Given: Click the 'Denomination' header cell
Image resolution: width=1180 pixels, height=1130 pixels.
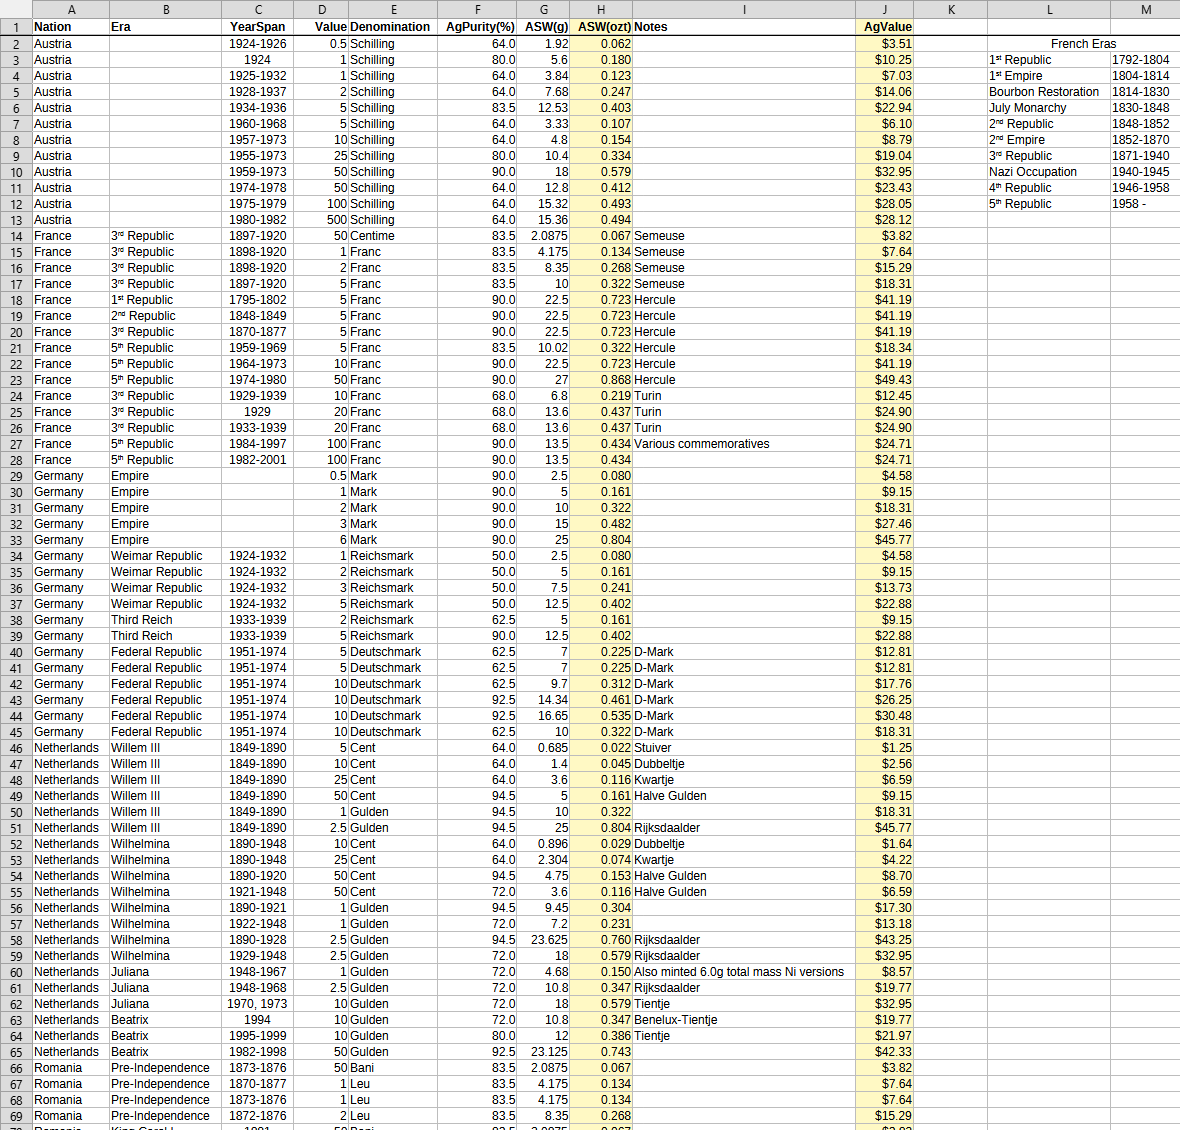Looking at the screenshot, I should (393, 27).
